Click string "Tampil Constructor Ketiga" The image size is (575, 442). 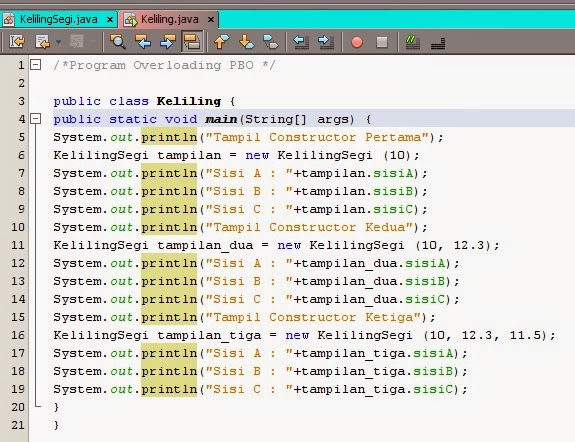click(x=313, y=317)
